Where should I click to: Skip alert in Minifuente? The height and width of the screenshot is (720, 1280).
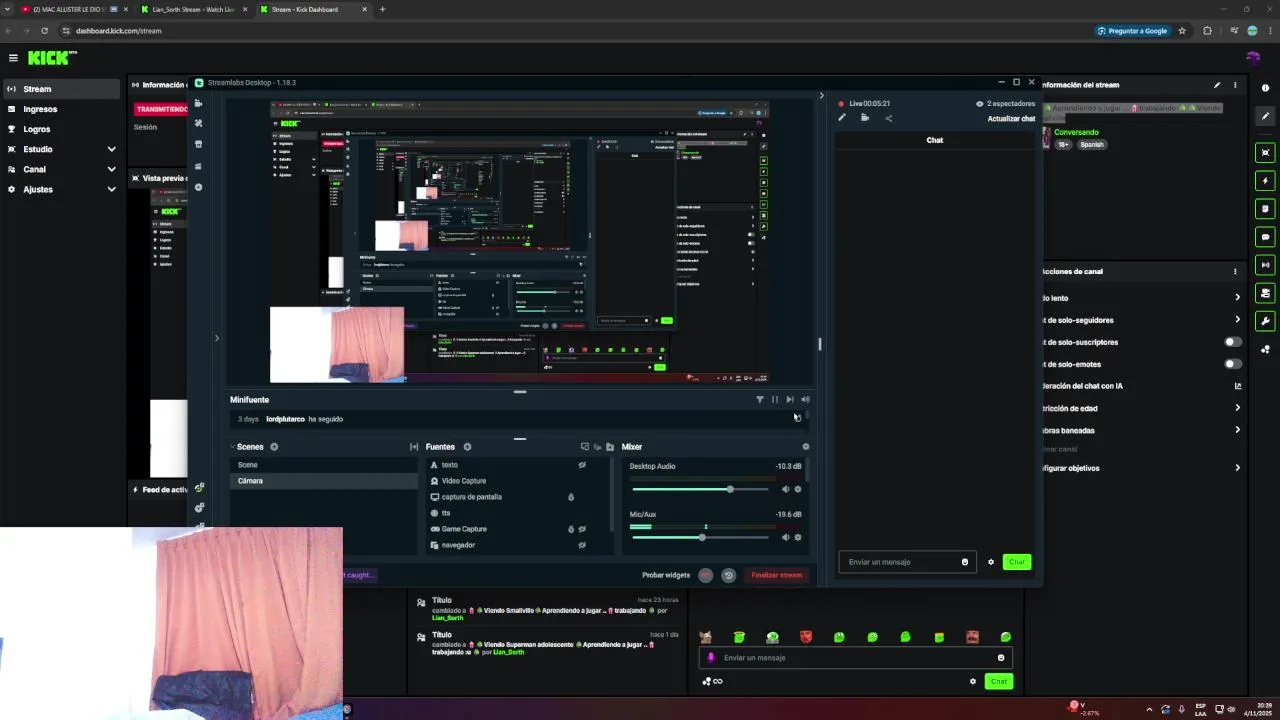click(790, 399)
